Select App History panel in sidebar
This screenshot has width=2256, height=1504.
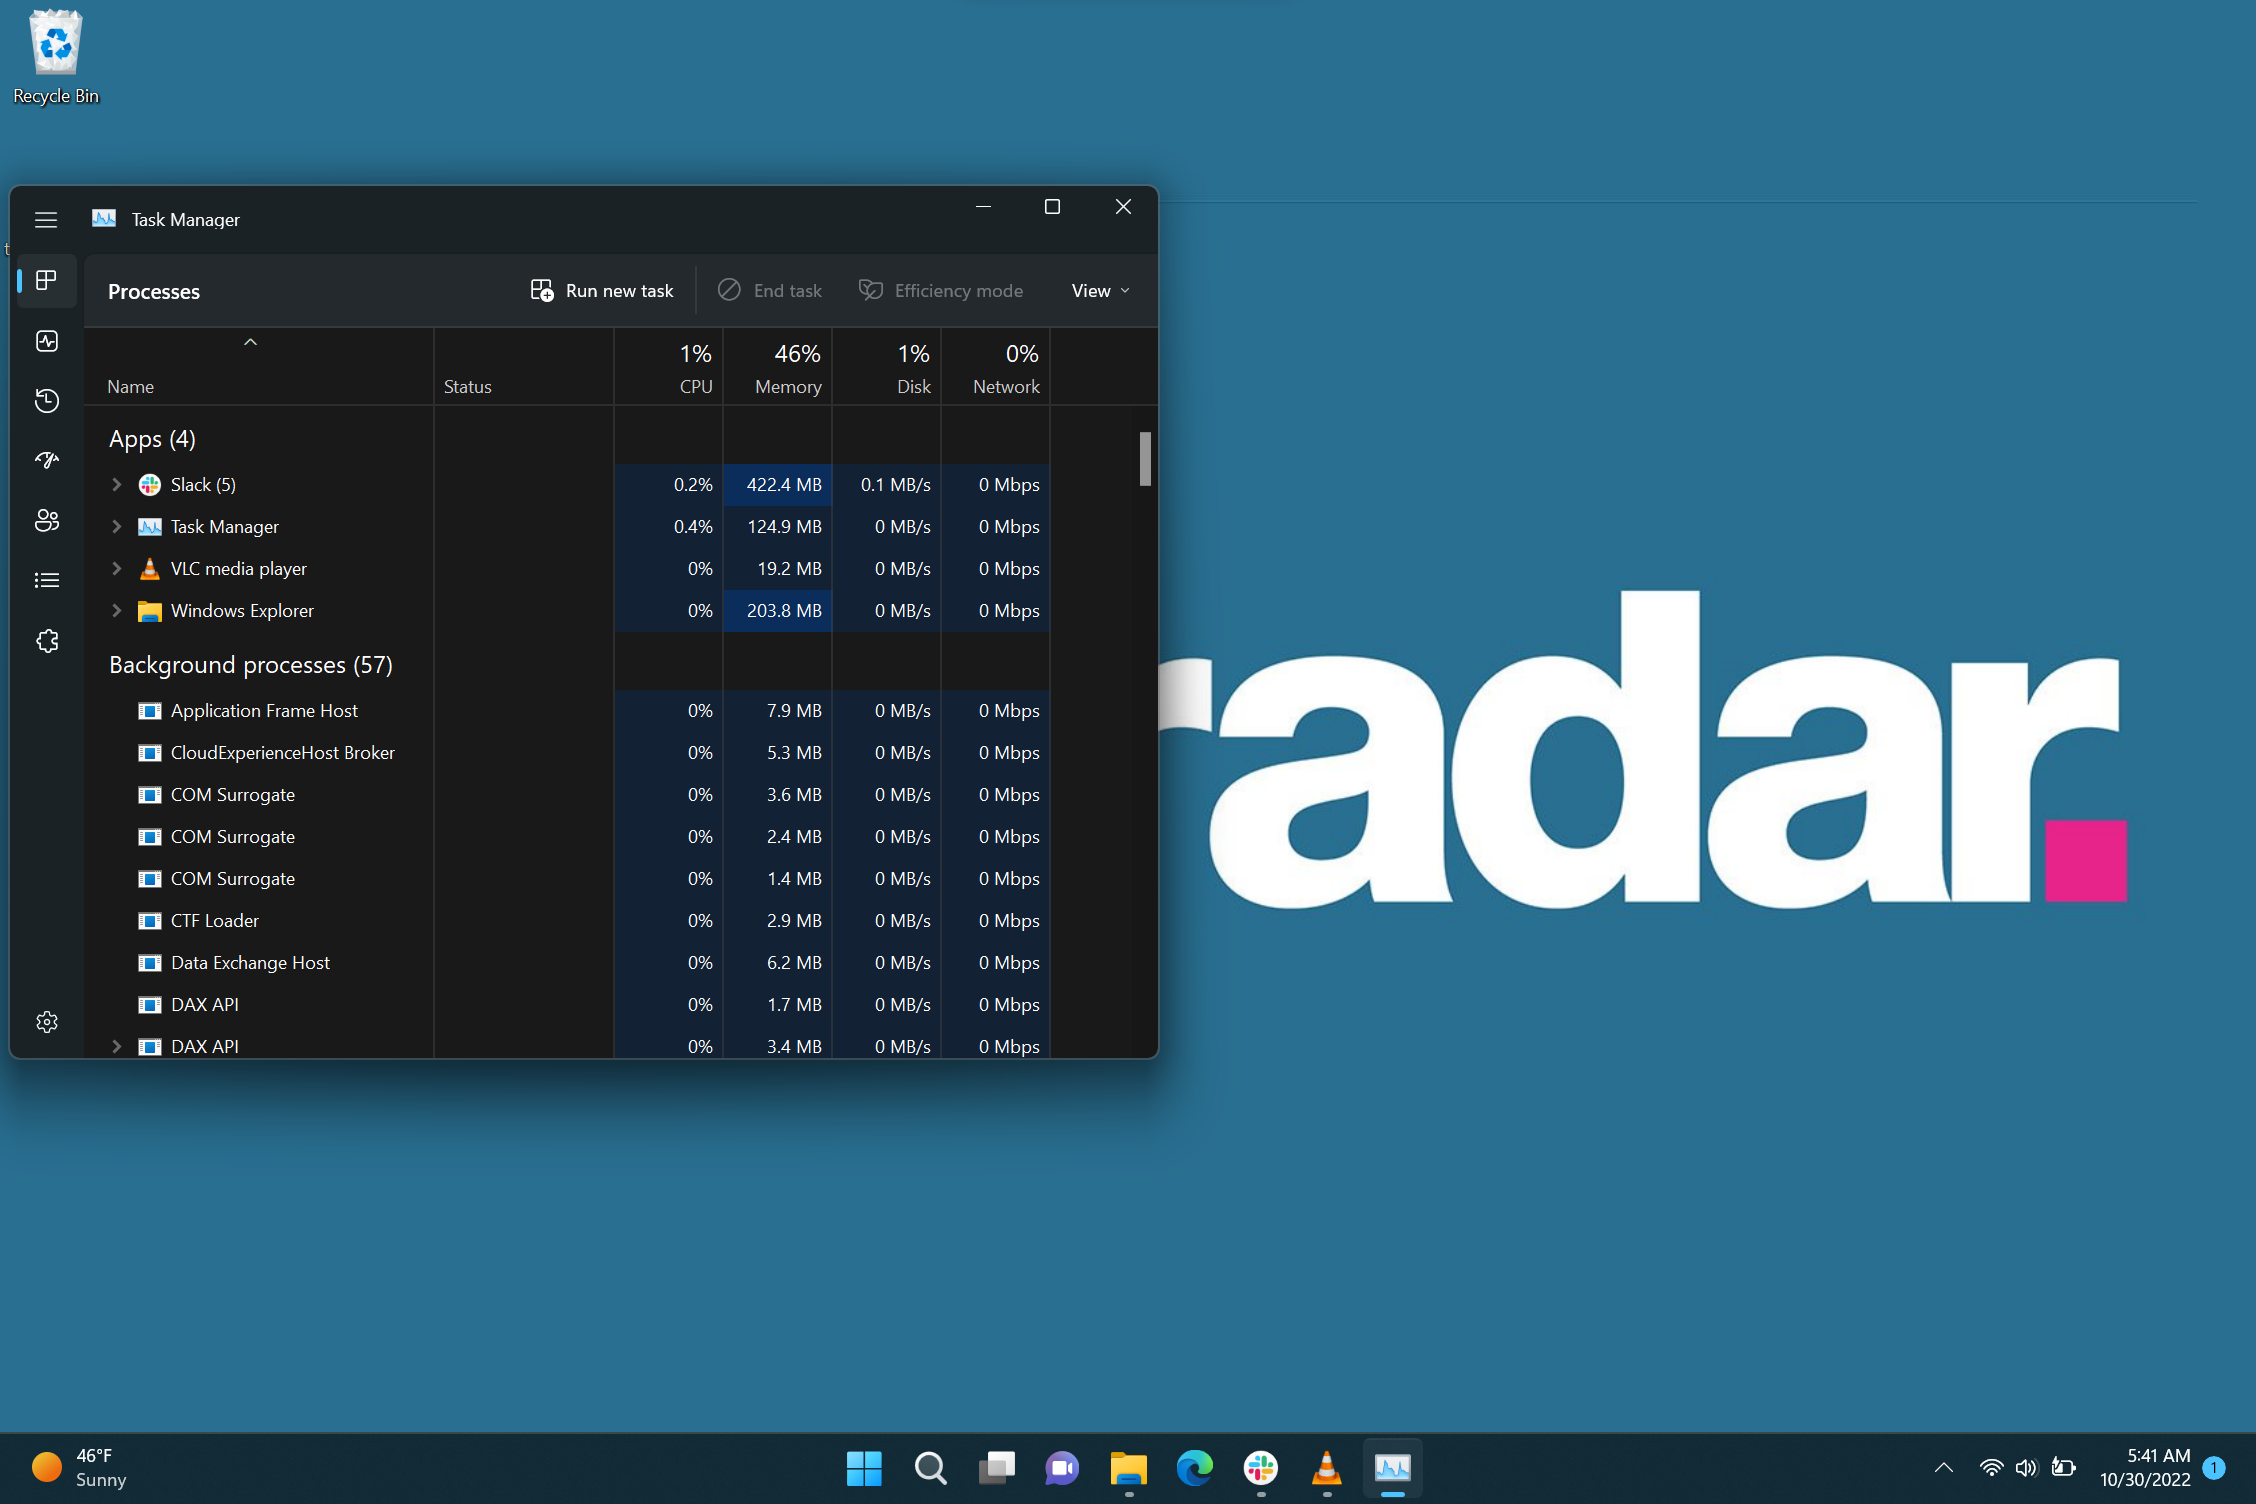coord(45,398)
